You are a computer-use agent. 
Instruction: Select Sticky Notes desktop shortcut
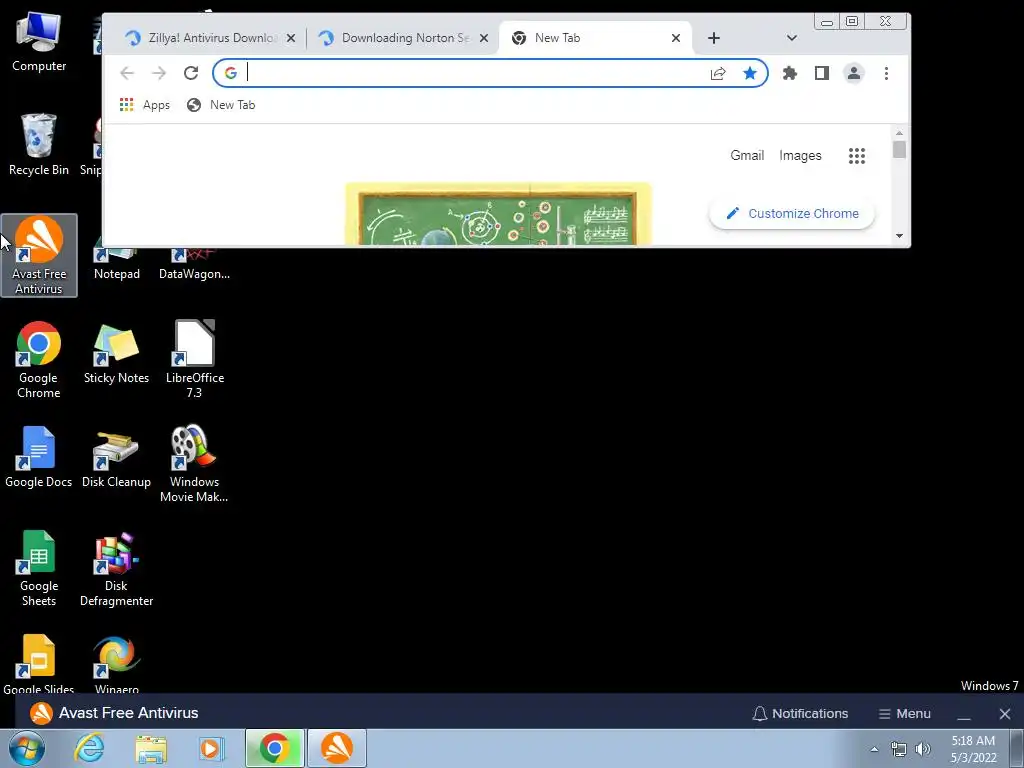[116, 353]
